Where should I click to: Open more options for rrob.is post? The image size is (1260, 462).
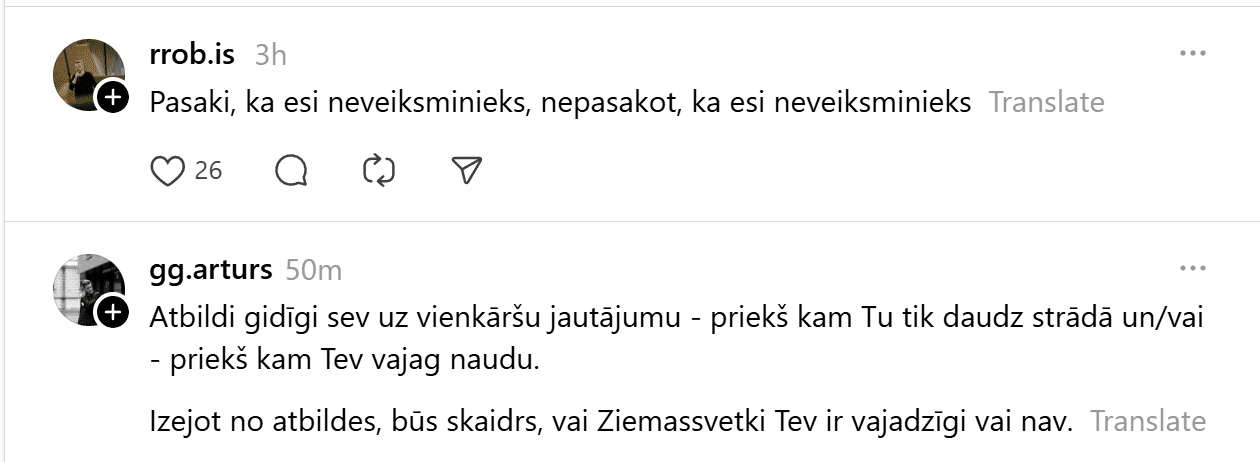point(1193,53)
